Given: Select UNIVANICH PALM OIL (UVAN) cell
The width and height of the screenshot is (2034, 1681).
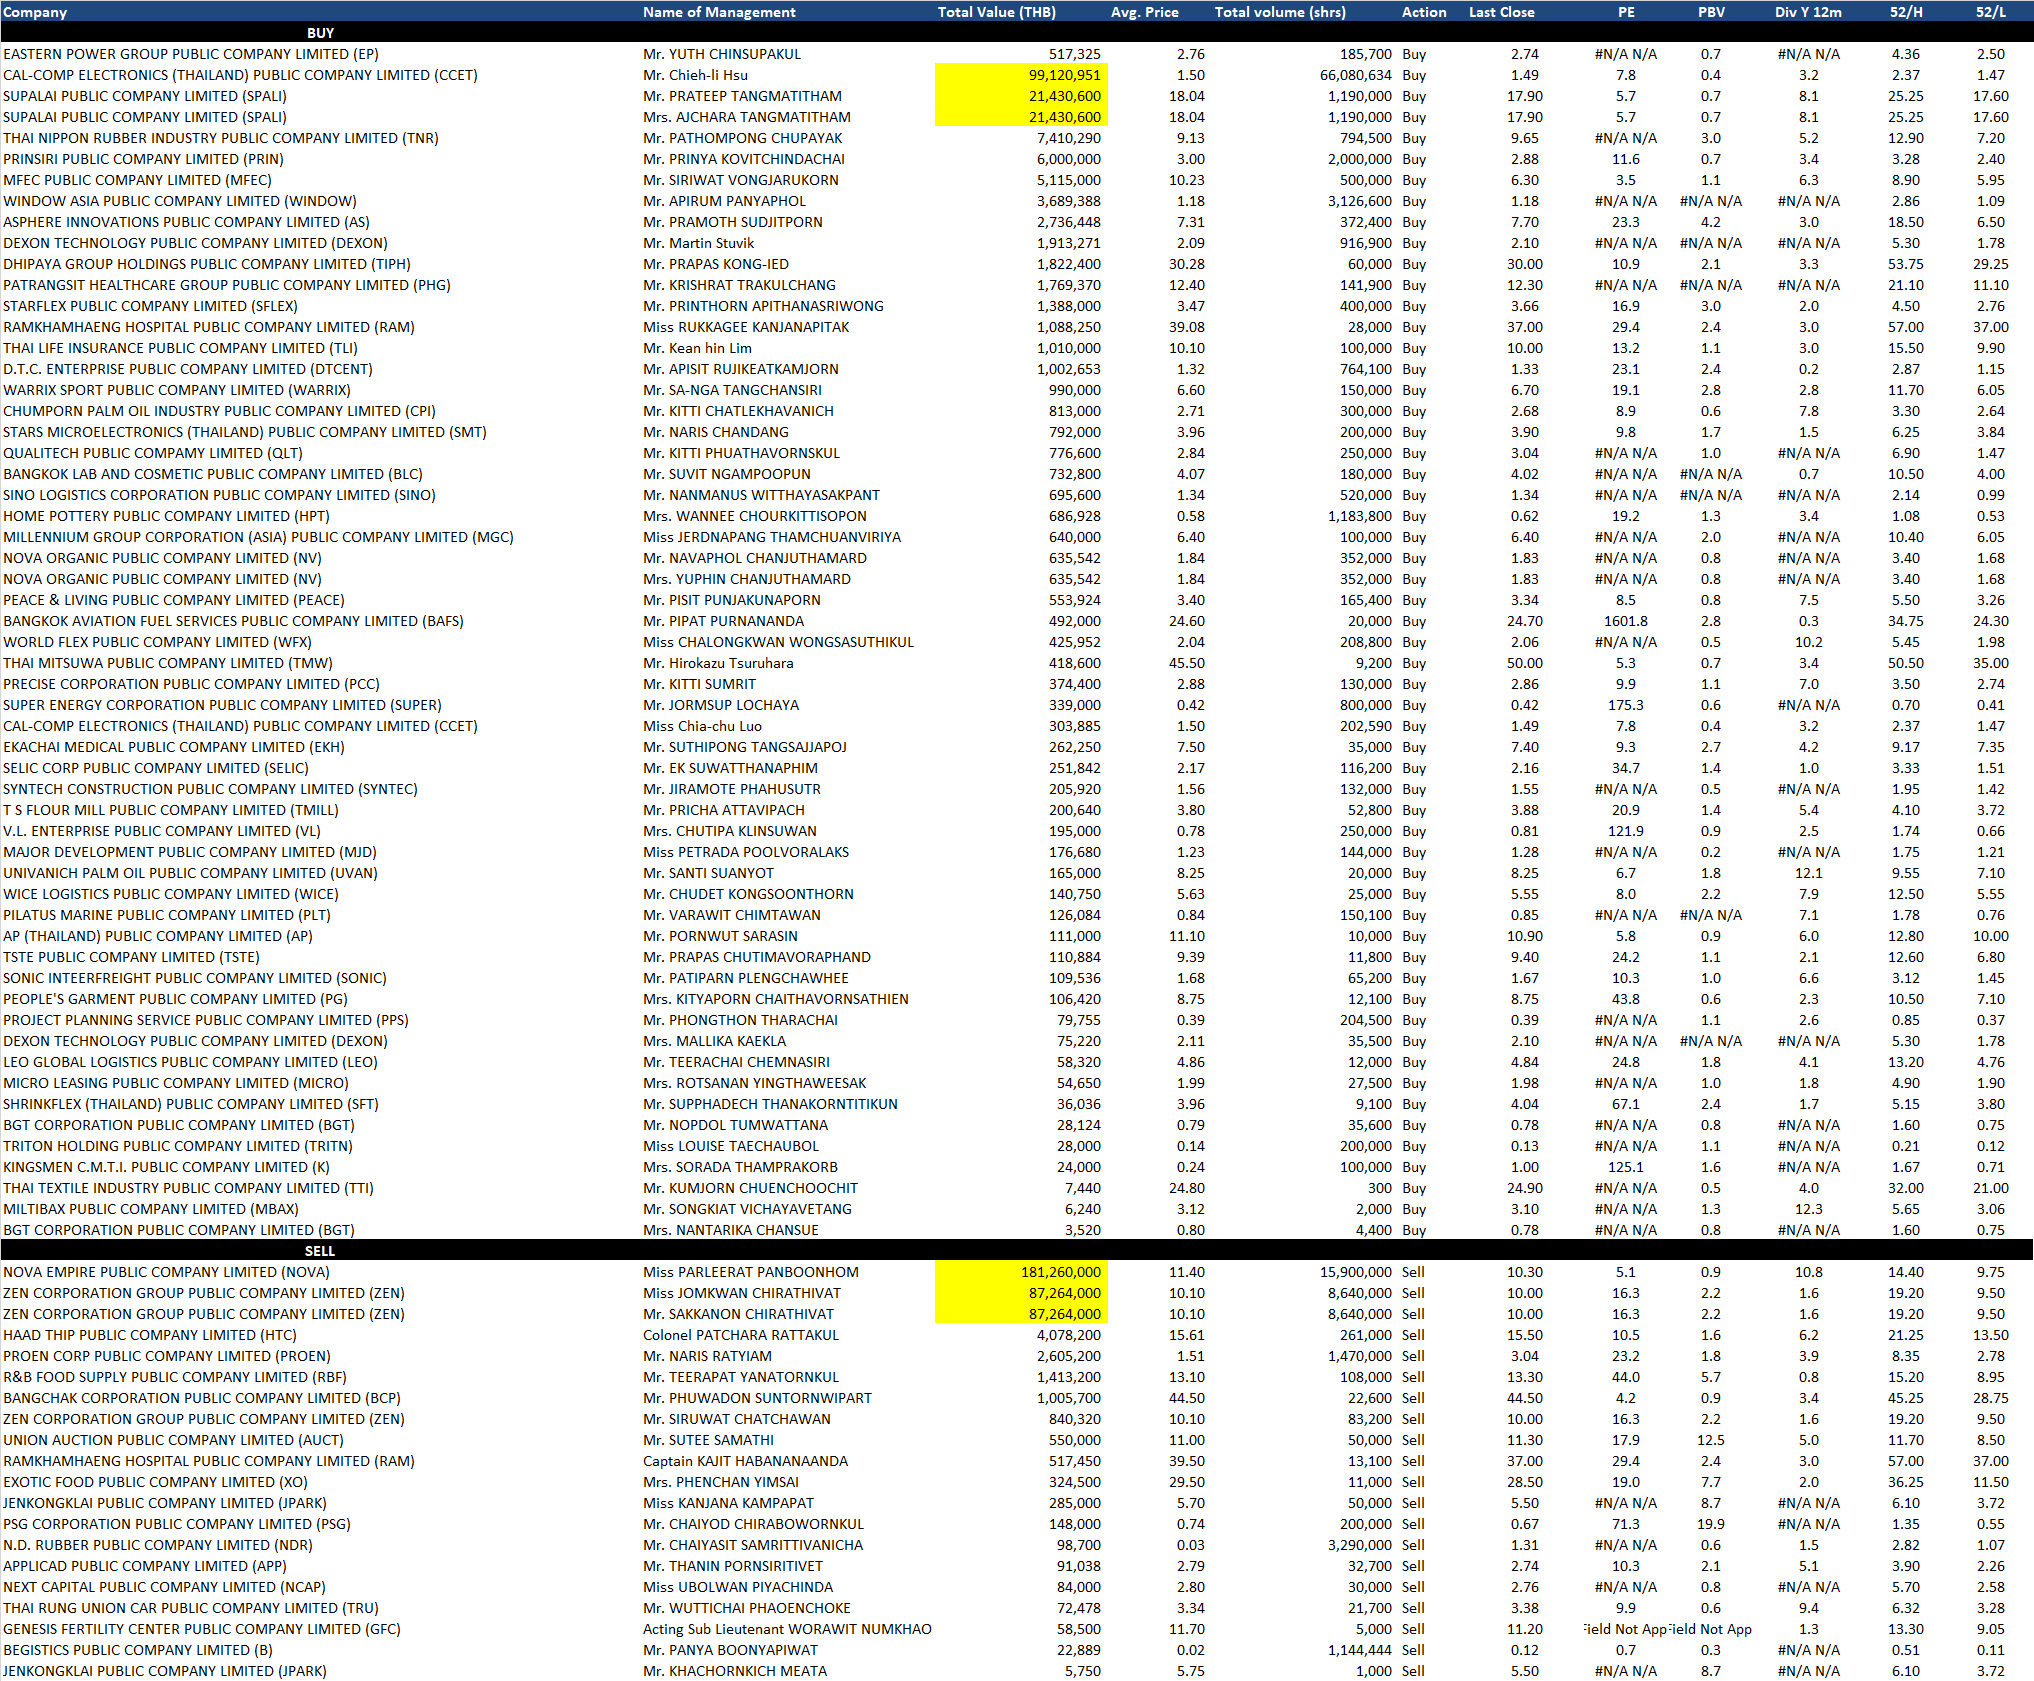Looking at the screenshot, I should coord(191,873).
